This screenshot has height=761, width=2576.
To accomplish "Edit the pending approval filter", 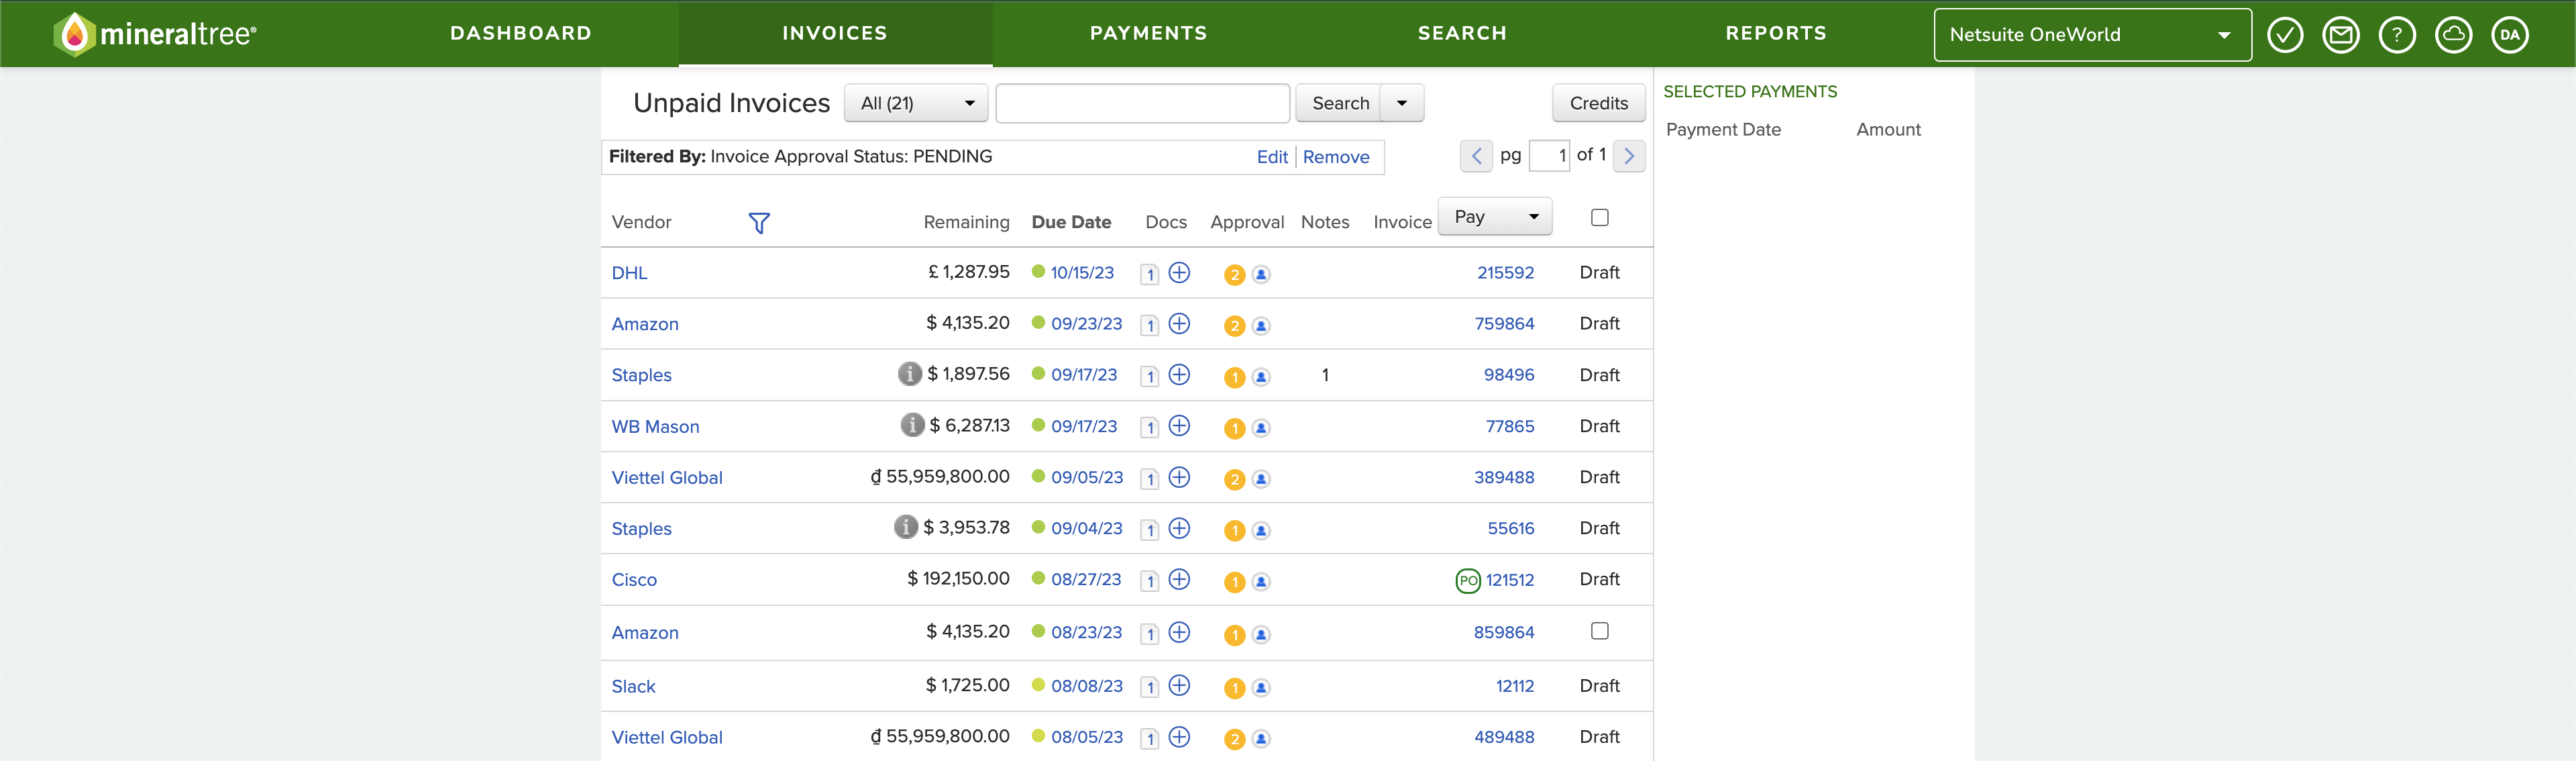I will click(1272, 157).
